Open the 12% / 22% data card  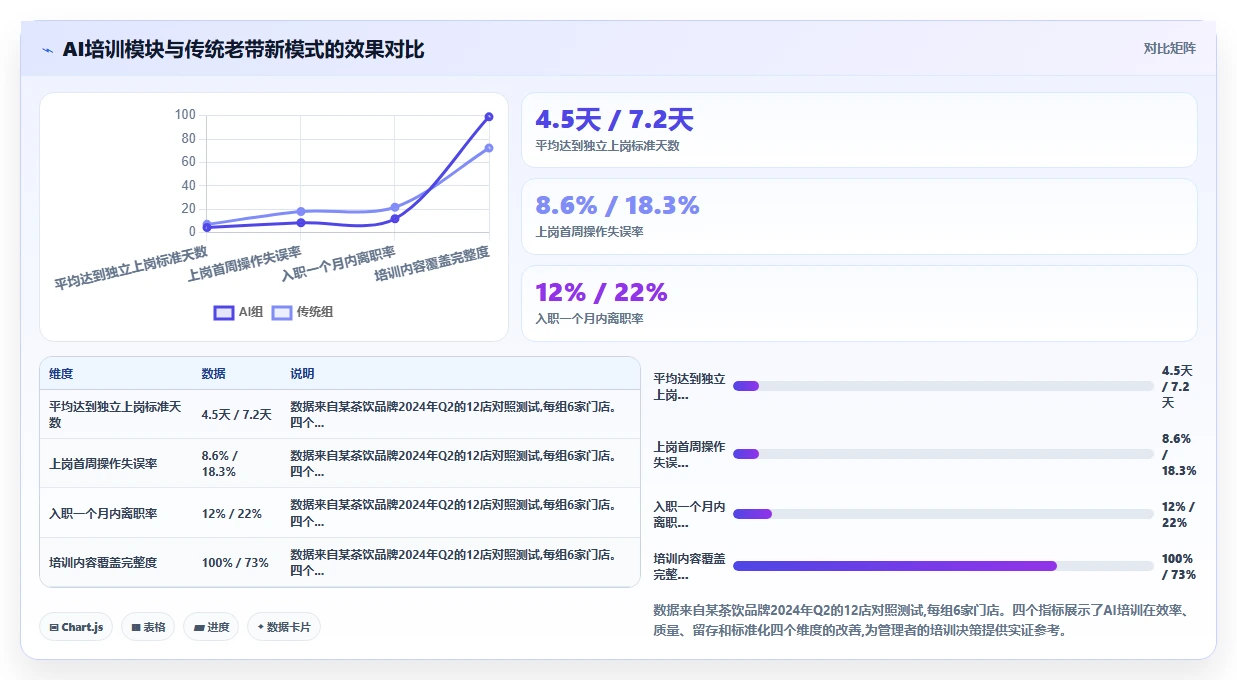tap(859, 303)
